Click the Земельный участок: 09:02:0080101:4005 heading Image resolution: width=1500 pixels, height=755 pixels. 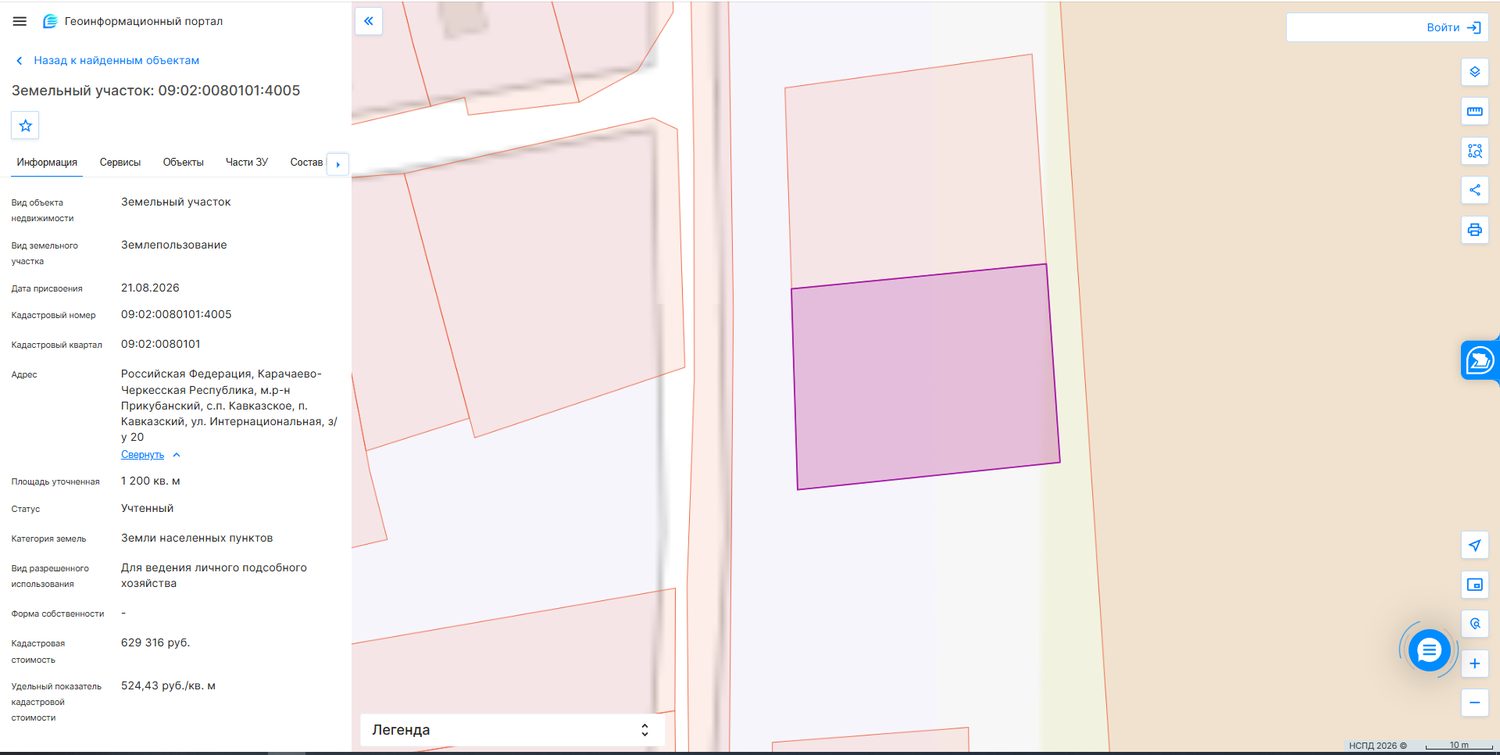(x=156, y=91)
